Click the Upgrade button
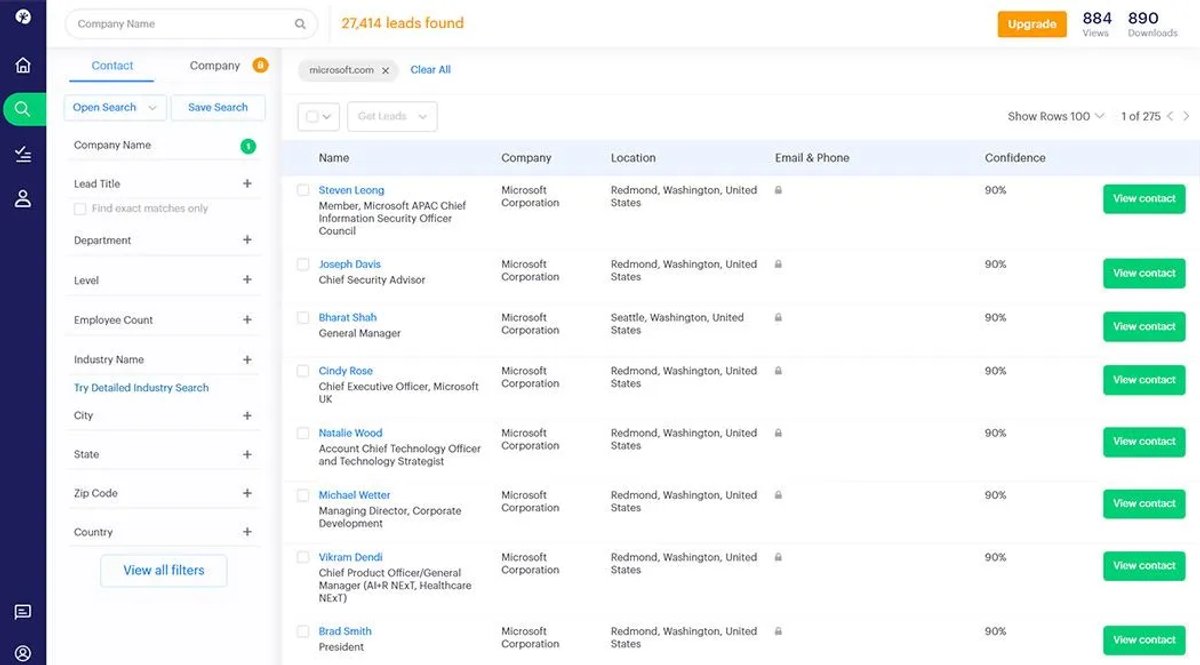 (1032, 24)
